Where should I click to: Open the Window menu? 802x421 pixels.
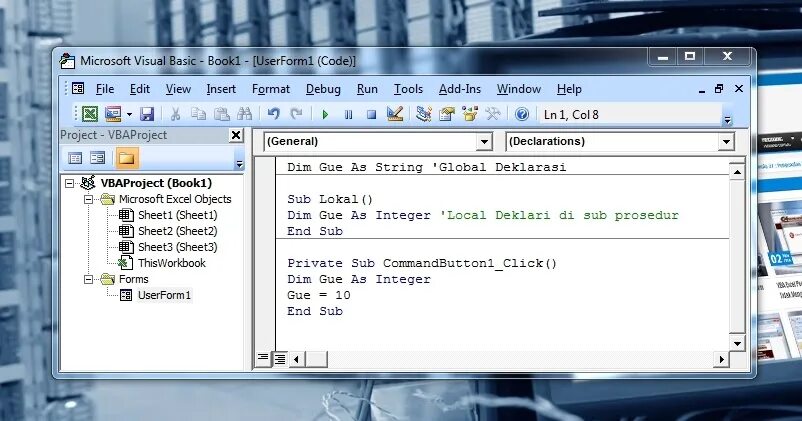point(519,89)
